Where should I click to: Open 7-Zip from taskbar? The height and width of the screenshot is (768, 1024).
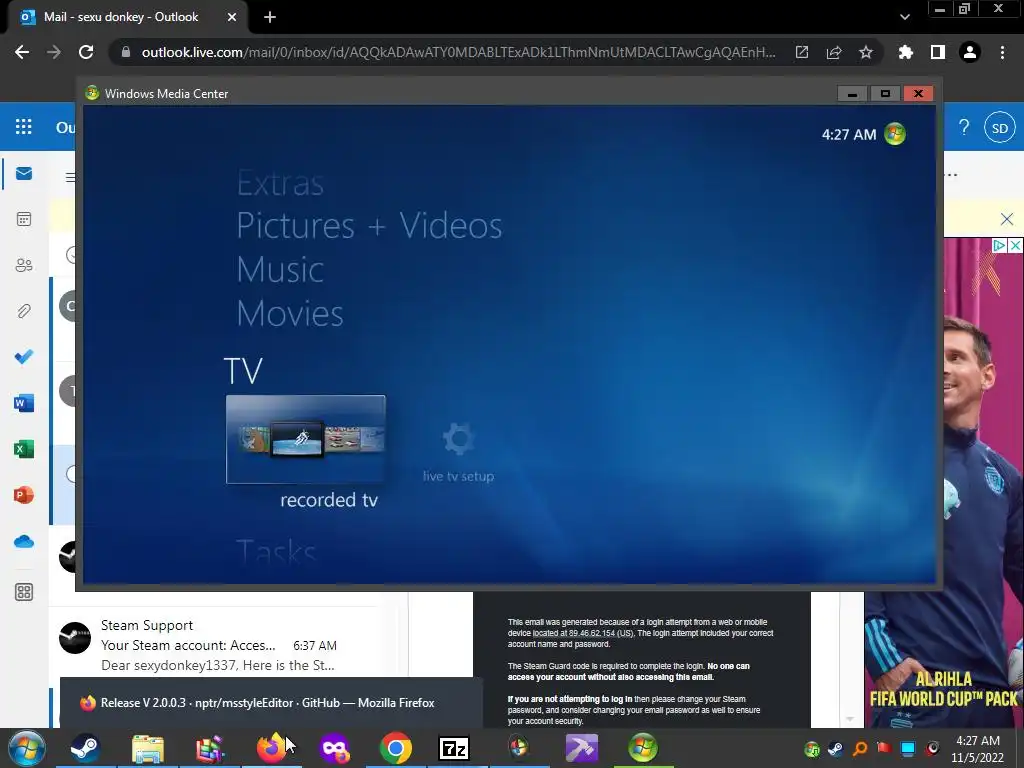point(454,748)
